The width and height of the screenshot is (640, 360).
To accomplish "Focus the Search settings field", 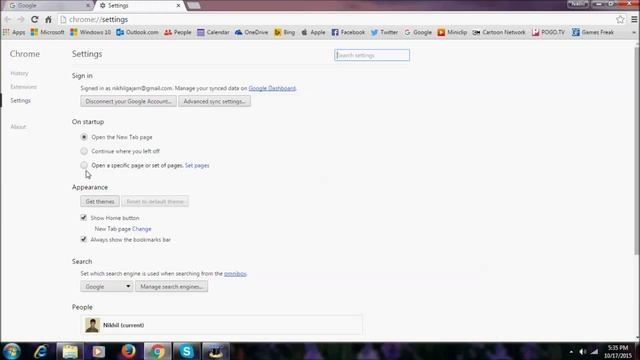I will [372, 55].
